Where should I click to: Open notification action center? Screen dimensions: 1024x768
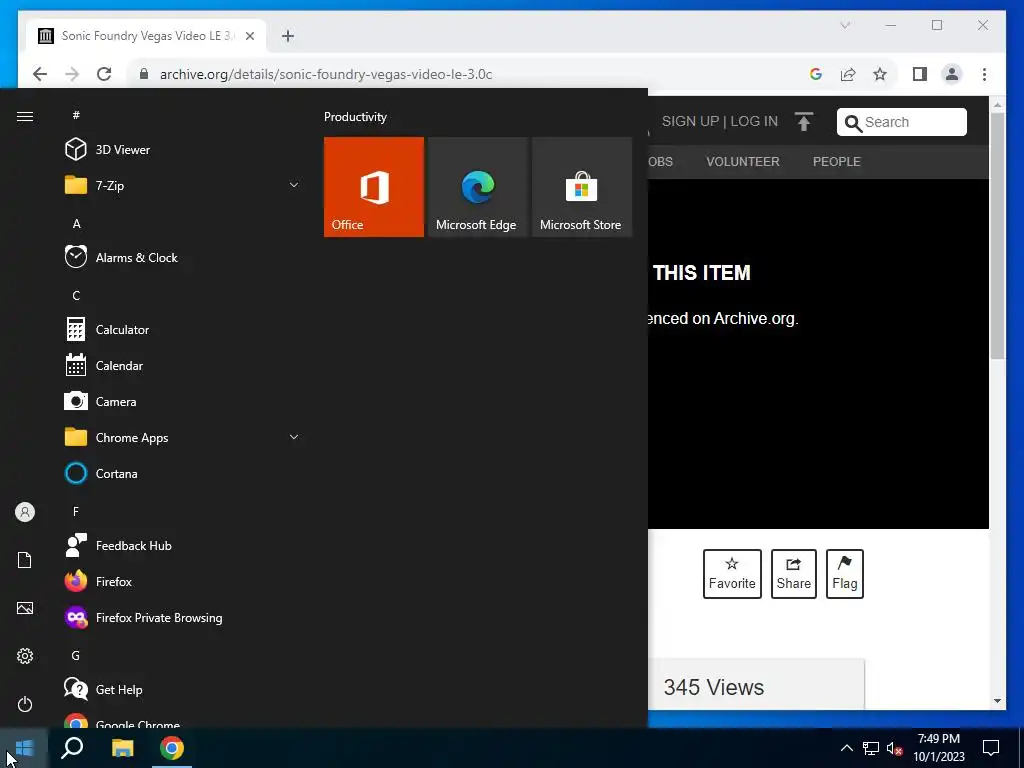(991, 748)
